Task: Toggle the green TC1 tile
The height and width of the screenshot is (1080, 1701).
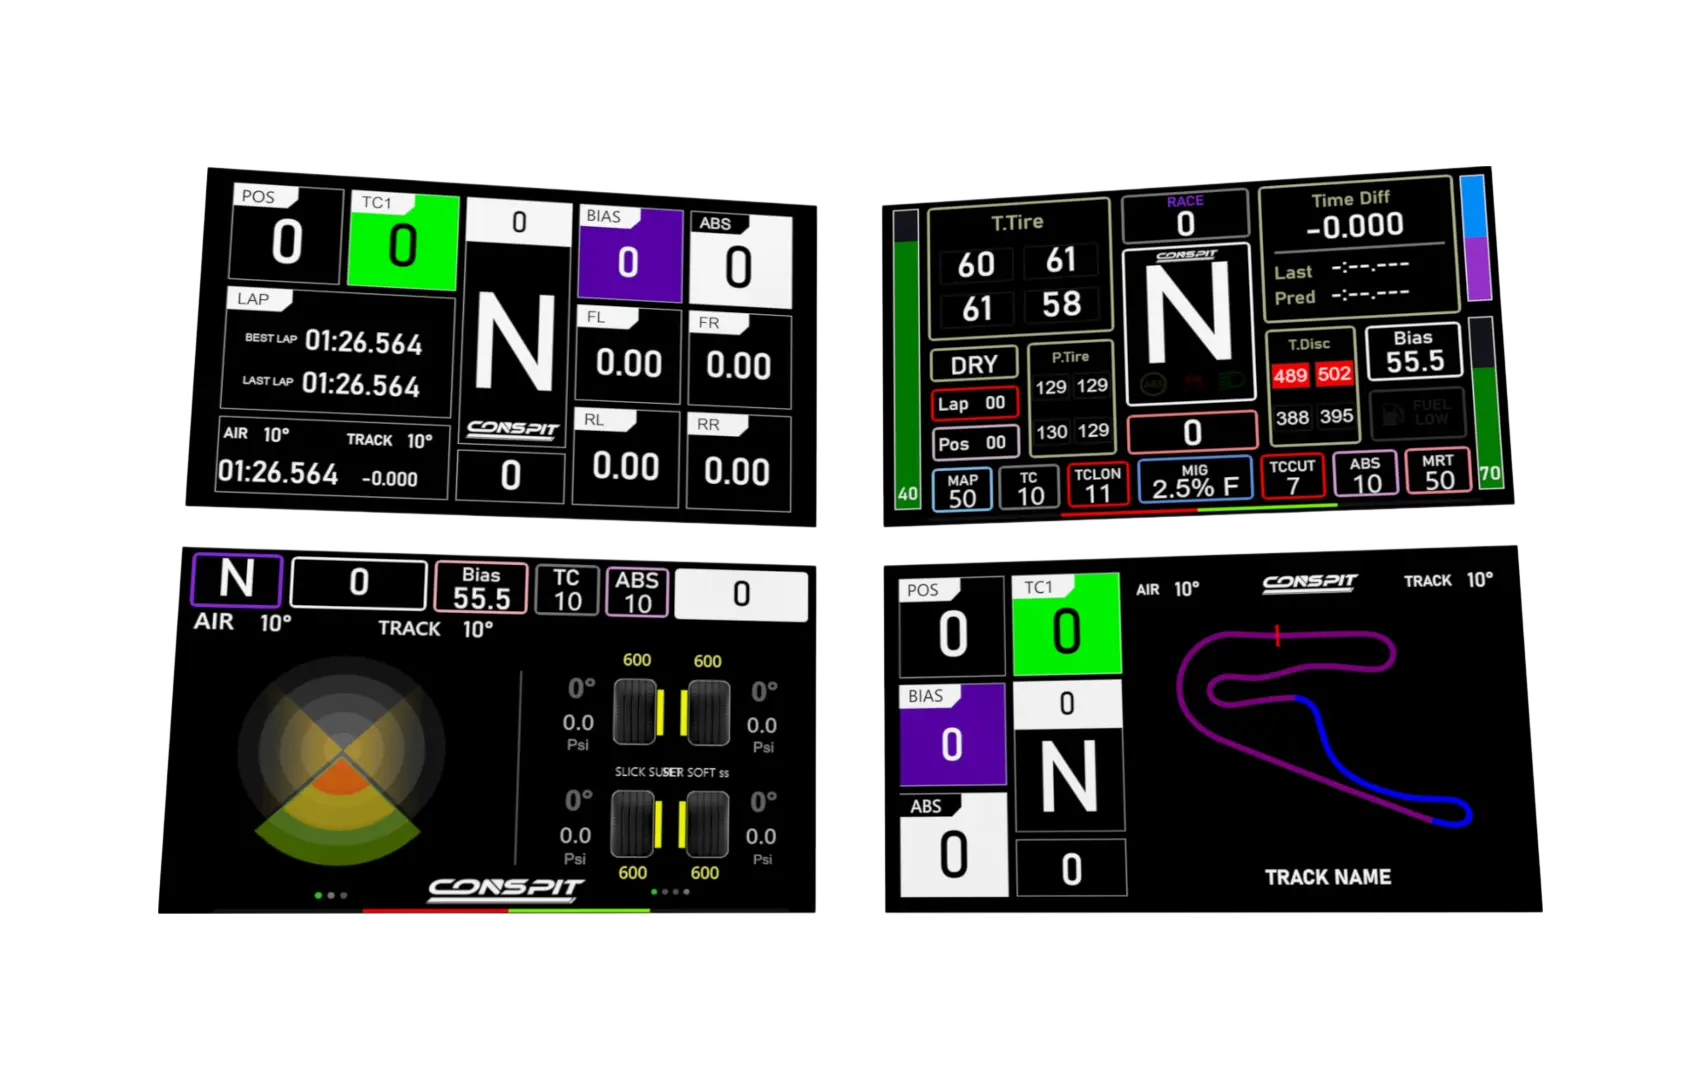Action: [403, 240]
